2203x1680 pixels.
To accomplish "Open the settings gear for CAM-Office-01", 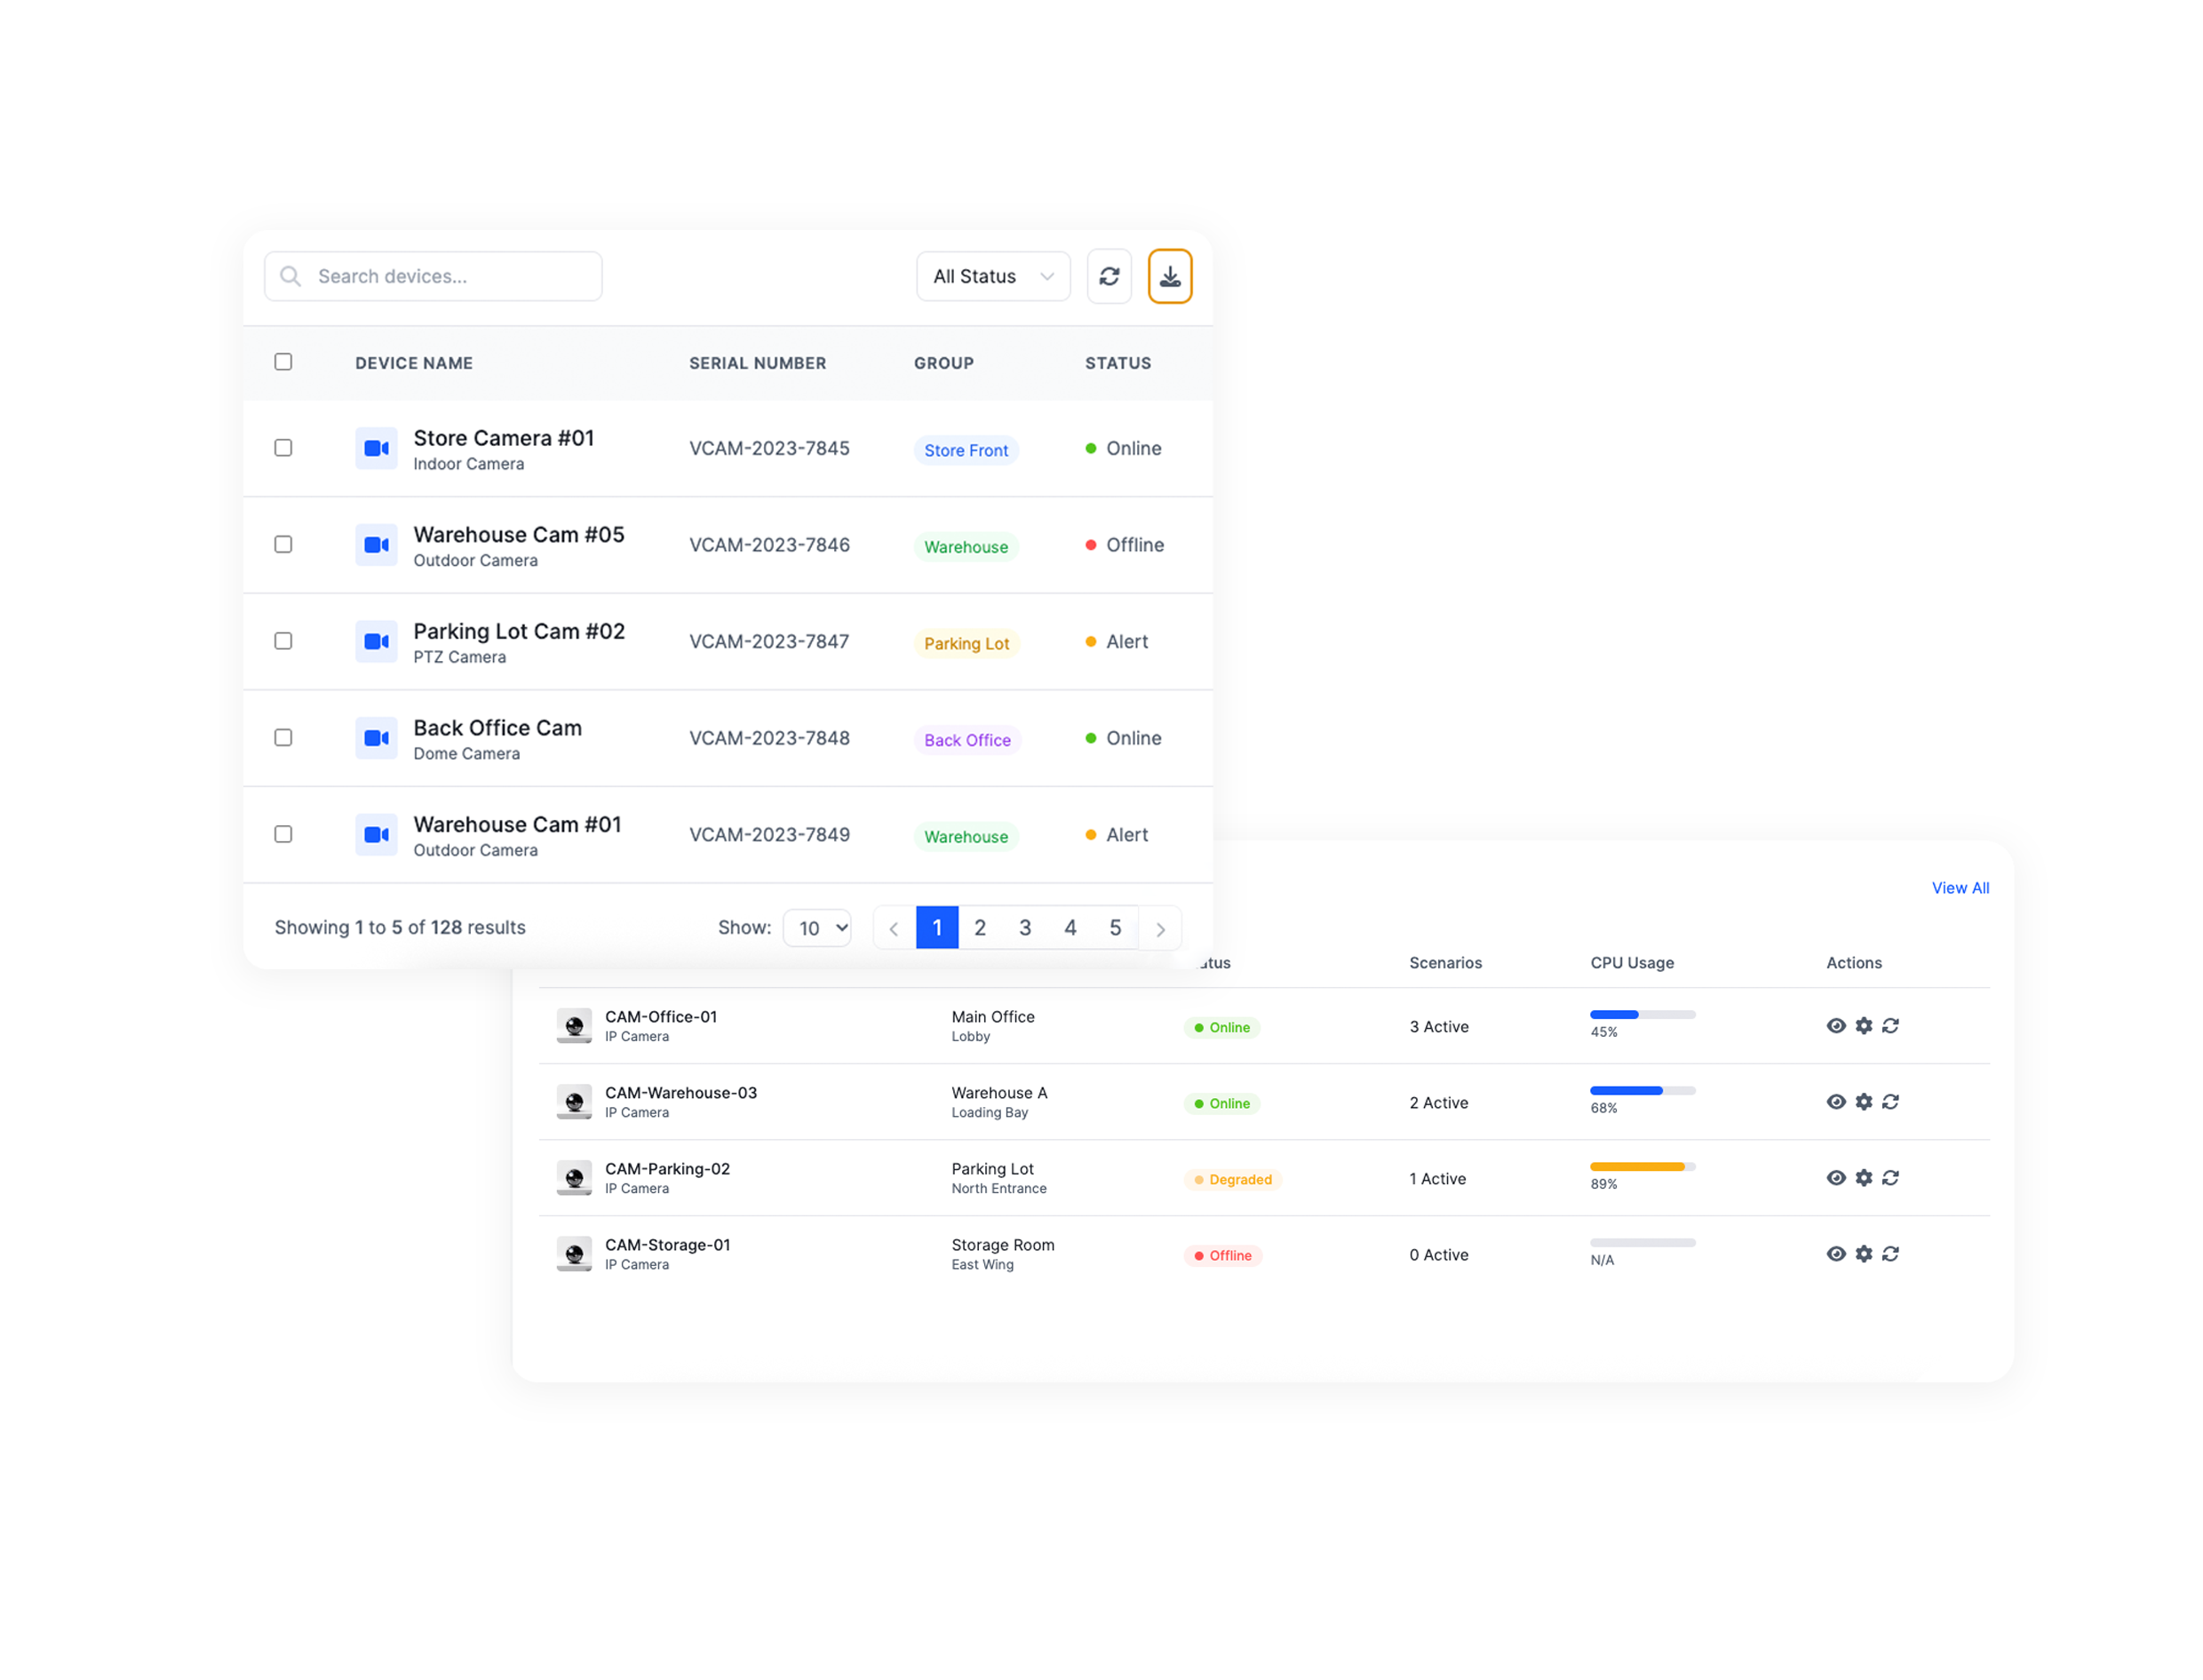I will coord(1863,1026).
